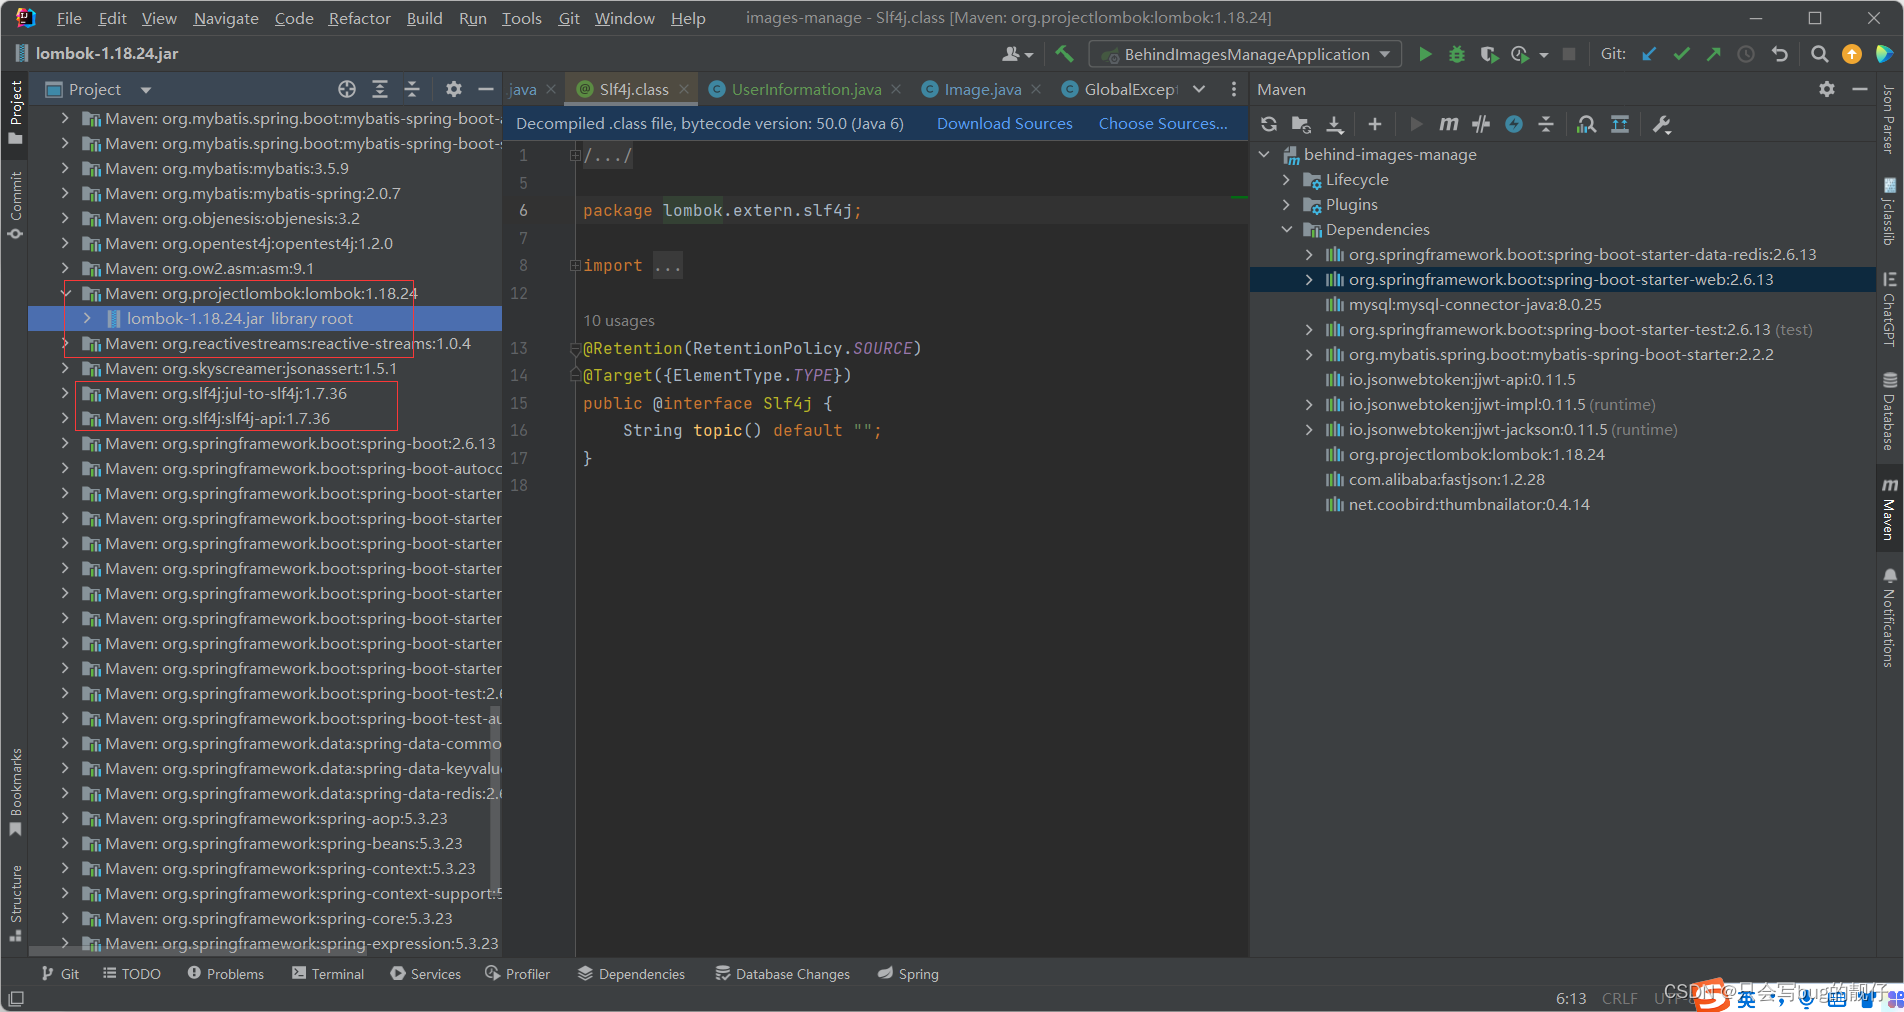This screenshot has height=1012, width=1904.
Task: Execute Maven goal 'm' icon
Action: tap(1448, 124)
